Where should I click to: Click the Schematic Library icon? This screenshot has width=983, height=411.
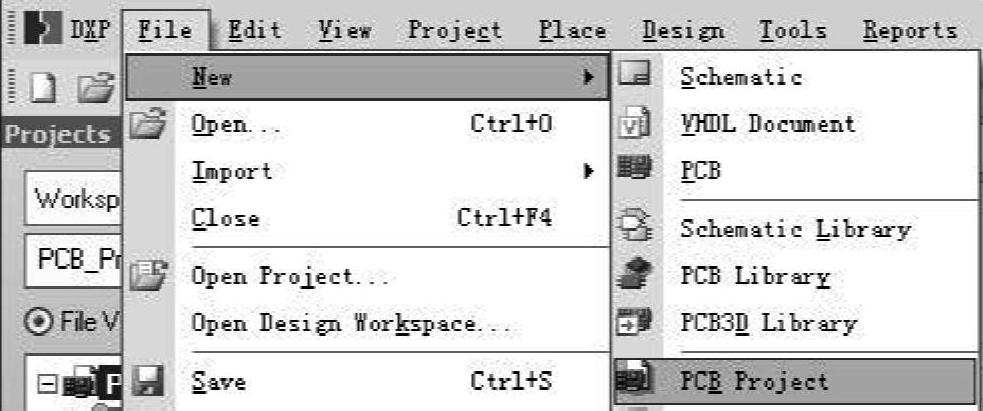[636, 227]
